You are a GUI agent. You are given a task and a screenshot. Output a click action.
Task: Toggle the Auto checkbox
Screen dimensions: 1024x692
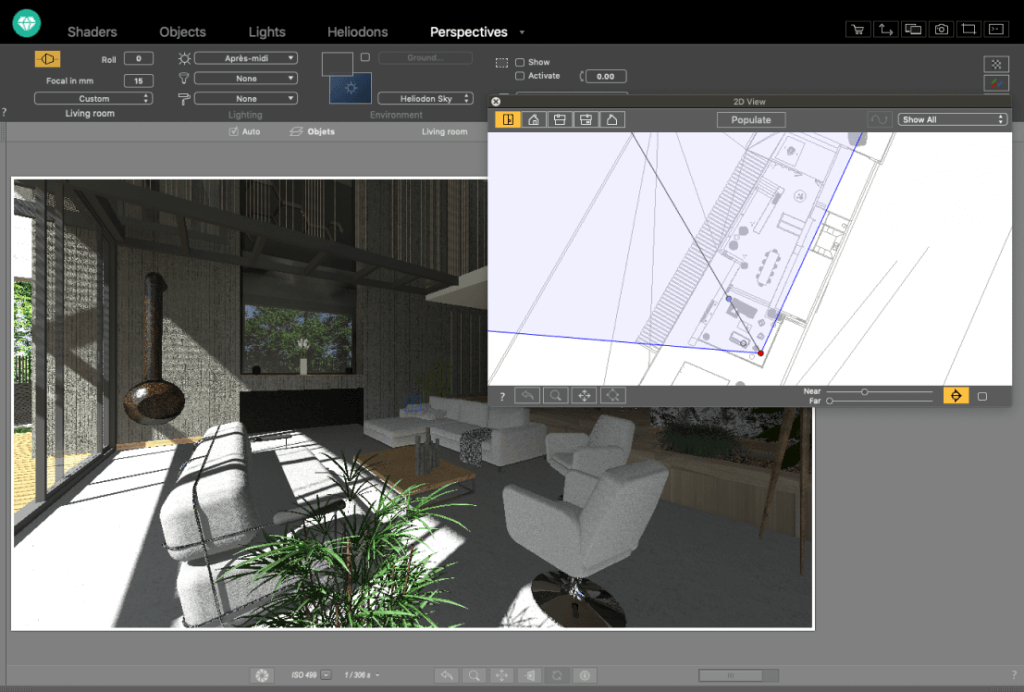tap(234, 131)
